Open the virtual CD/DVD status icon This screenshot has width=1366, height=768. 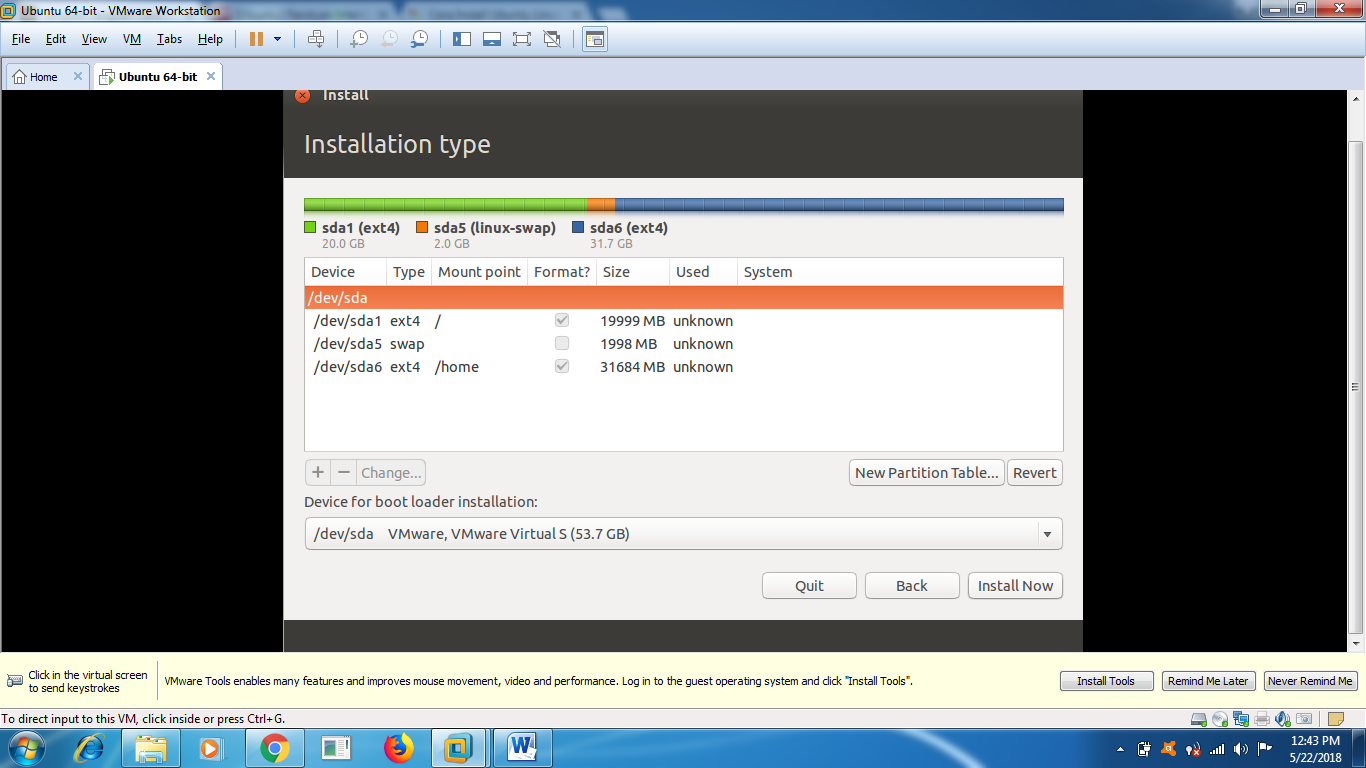click(1221, 717)
